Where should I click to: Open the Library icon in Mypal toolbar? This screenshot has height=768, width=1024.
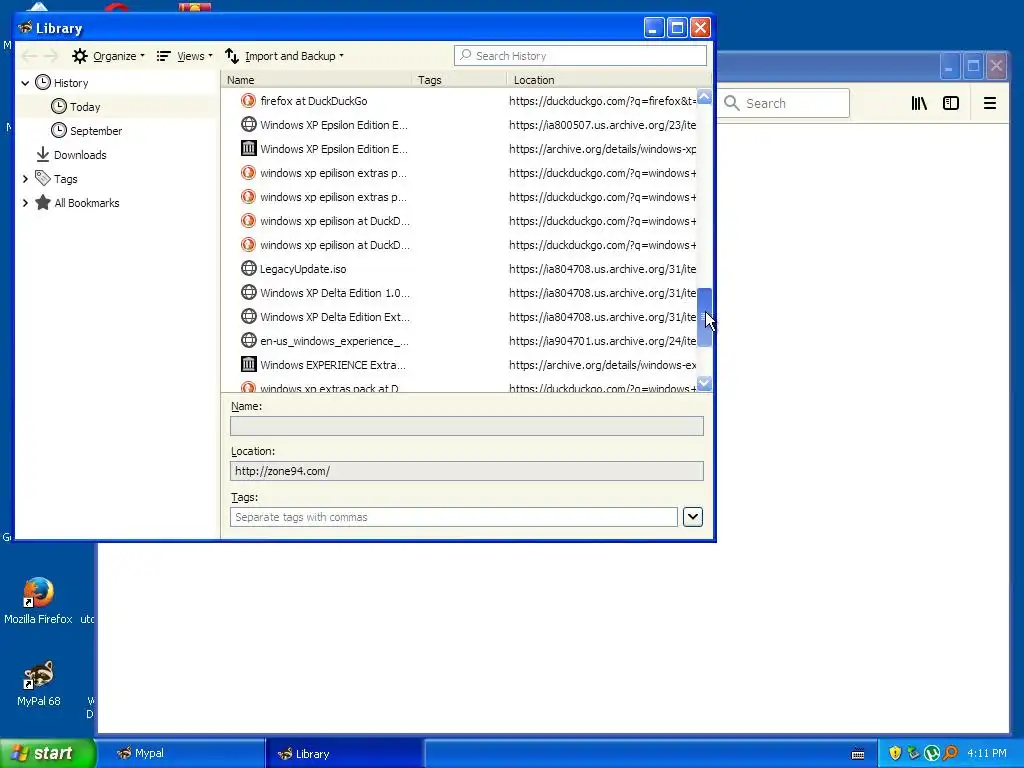tap(919, 103)
